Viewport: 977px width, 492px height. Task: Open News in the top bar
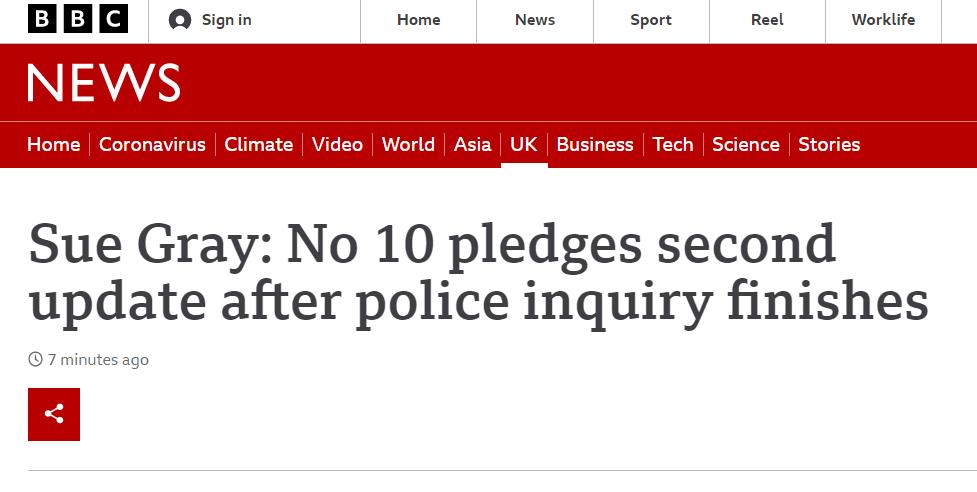click(x=535, y=20)
